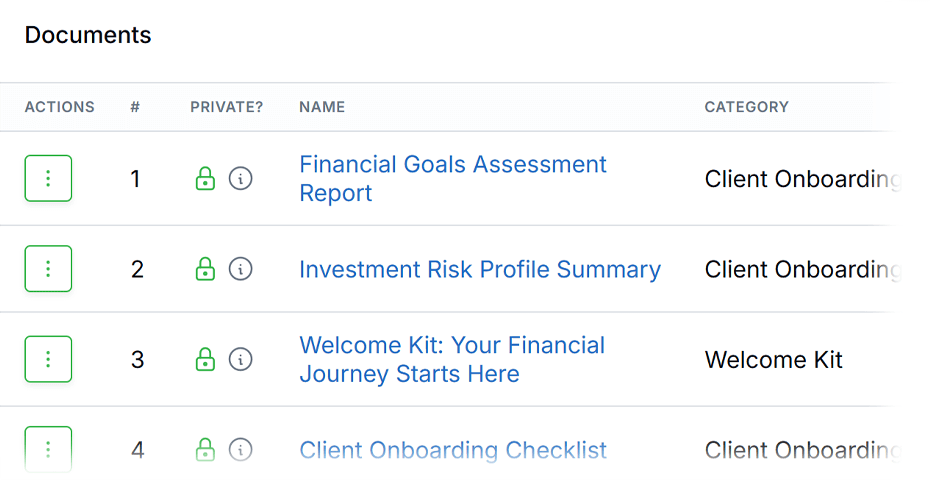930x480 pixels.
Task: Open actions menu for document row 1
Action: tap(48, 179)
